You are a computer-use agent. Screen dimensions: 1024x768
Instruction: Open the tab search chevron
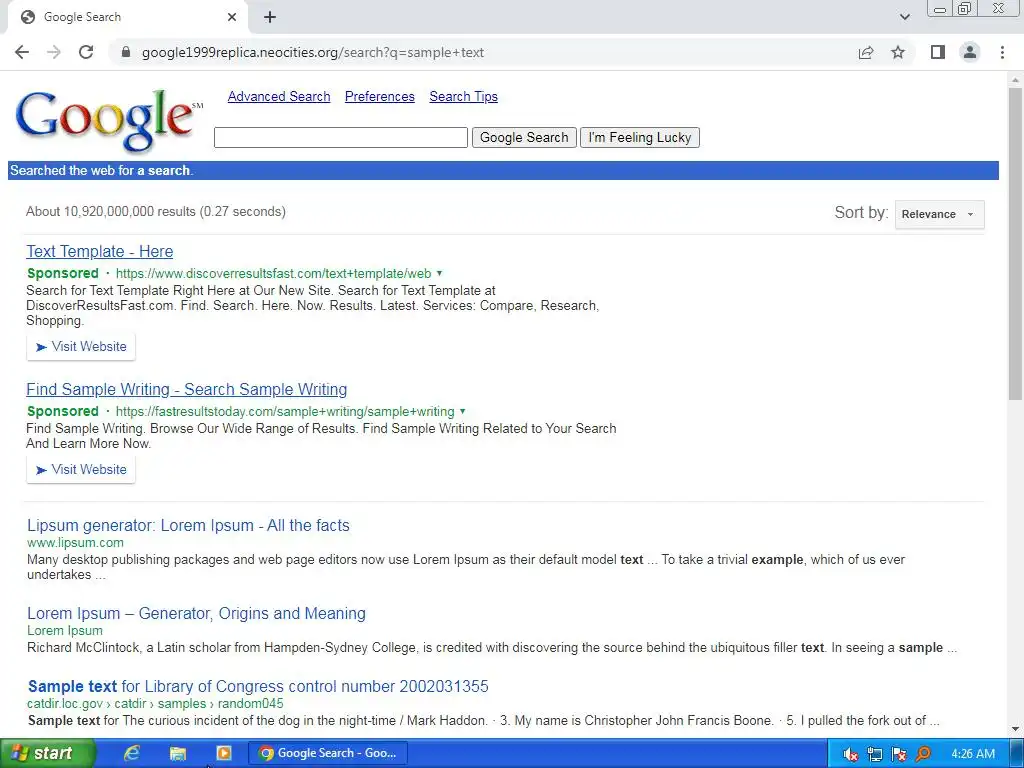(x=904, y=17)
